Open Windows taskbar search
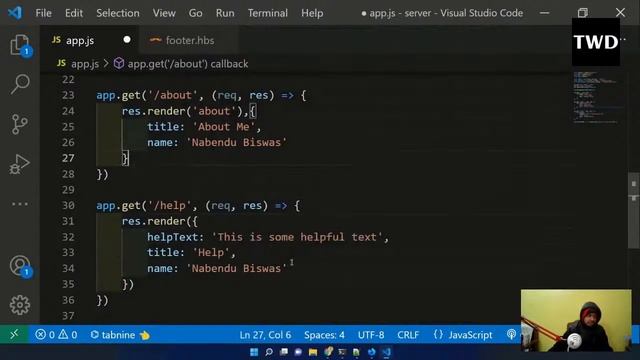 click(x=269, y=352)
